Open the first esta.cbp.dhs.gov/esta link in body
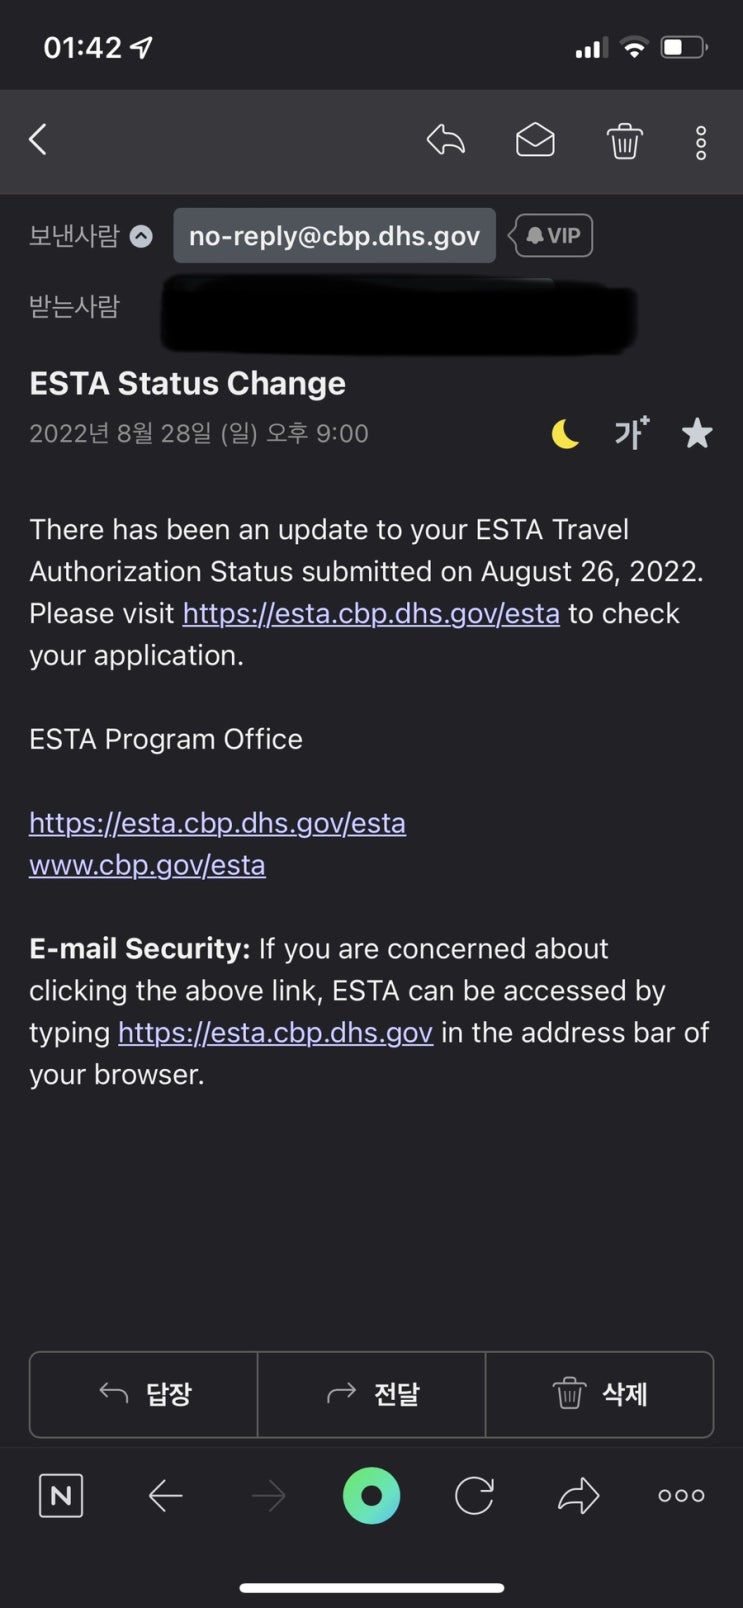The height and width of the screenshot is (1608, 743). (x=371, y=613)
